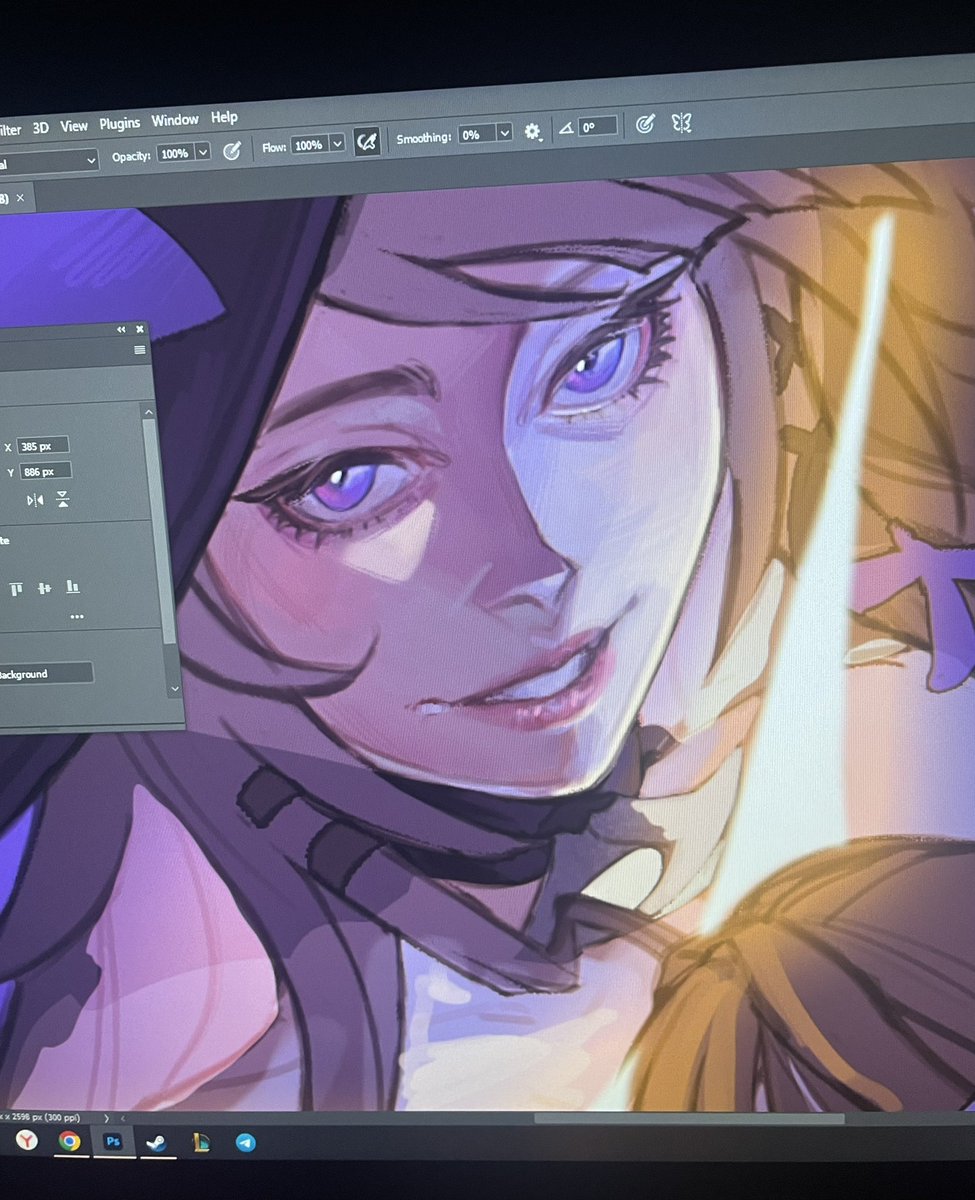The height and width of the screenshot is (1200, 975).
Task: Open the Opacity slider dropdown arrow
Action: [203, 152]
